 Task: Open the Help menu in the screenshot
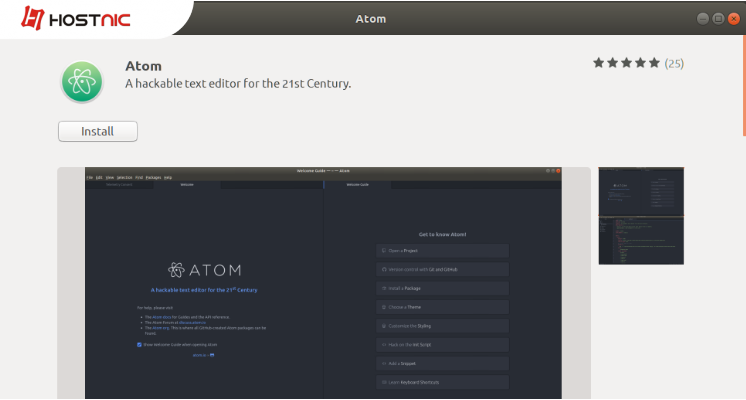tap(168, 177)
